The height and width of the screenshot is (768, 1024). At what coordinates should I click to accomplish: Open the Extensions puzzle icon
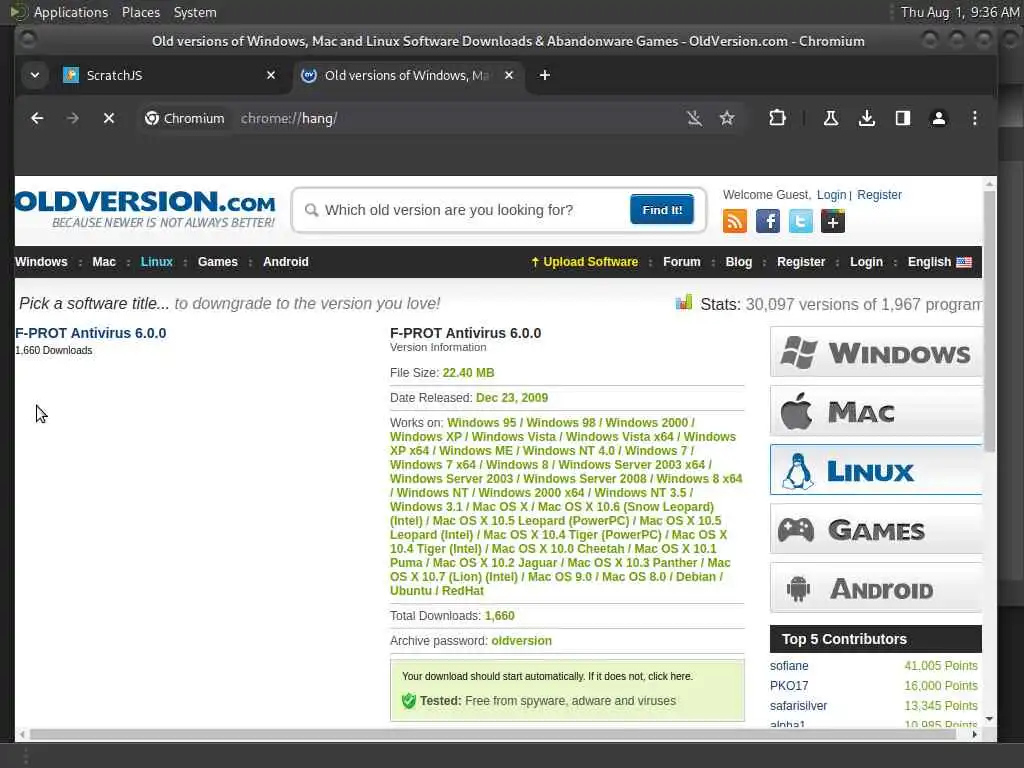[777, 118]
